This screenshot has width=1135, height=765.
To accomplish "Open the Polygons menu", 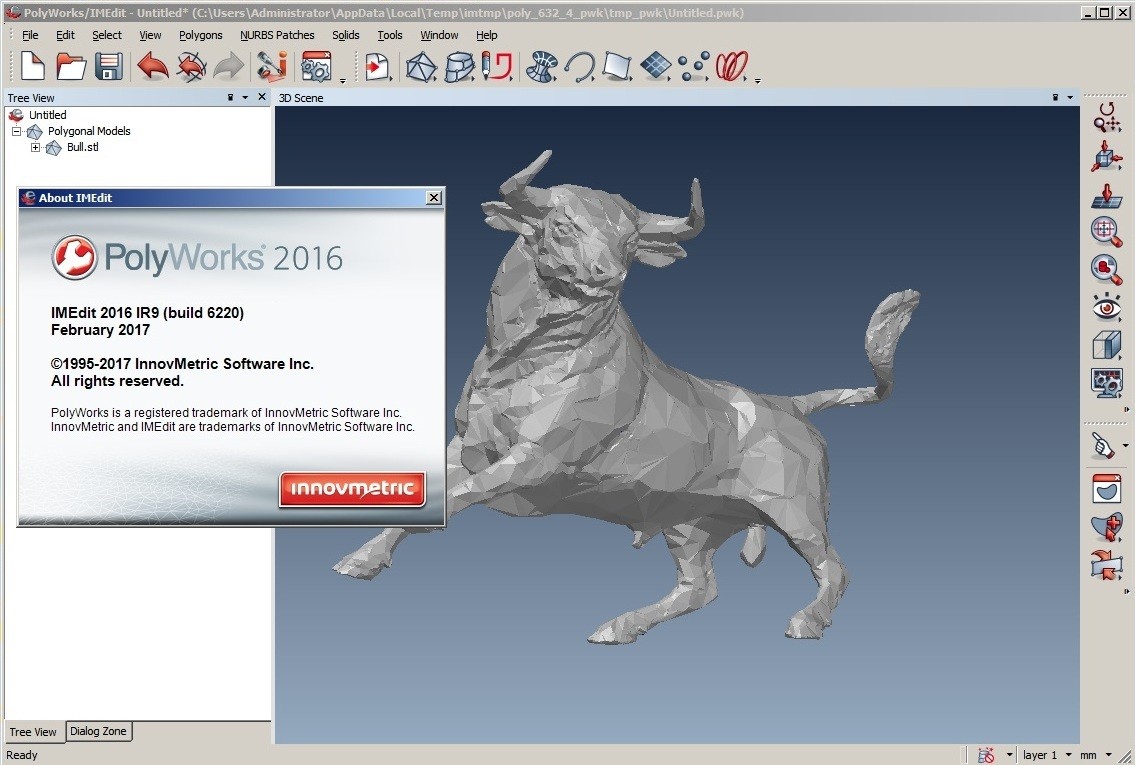I will pyautogui.click(x=201, y=35).
